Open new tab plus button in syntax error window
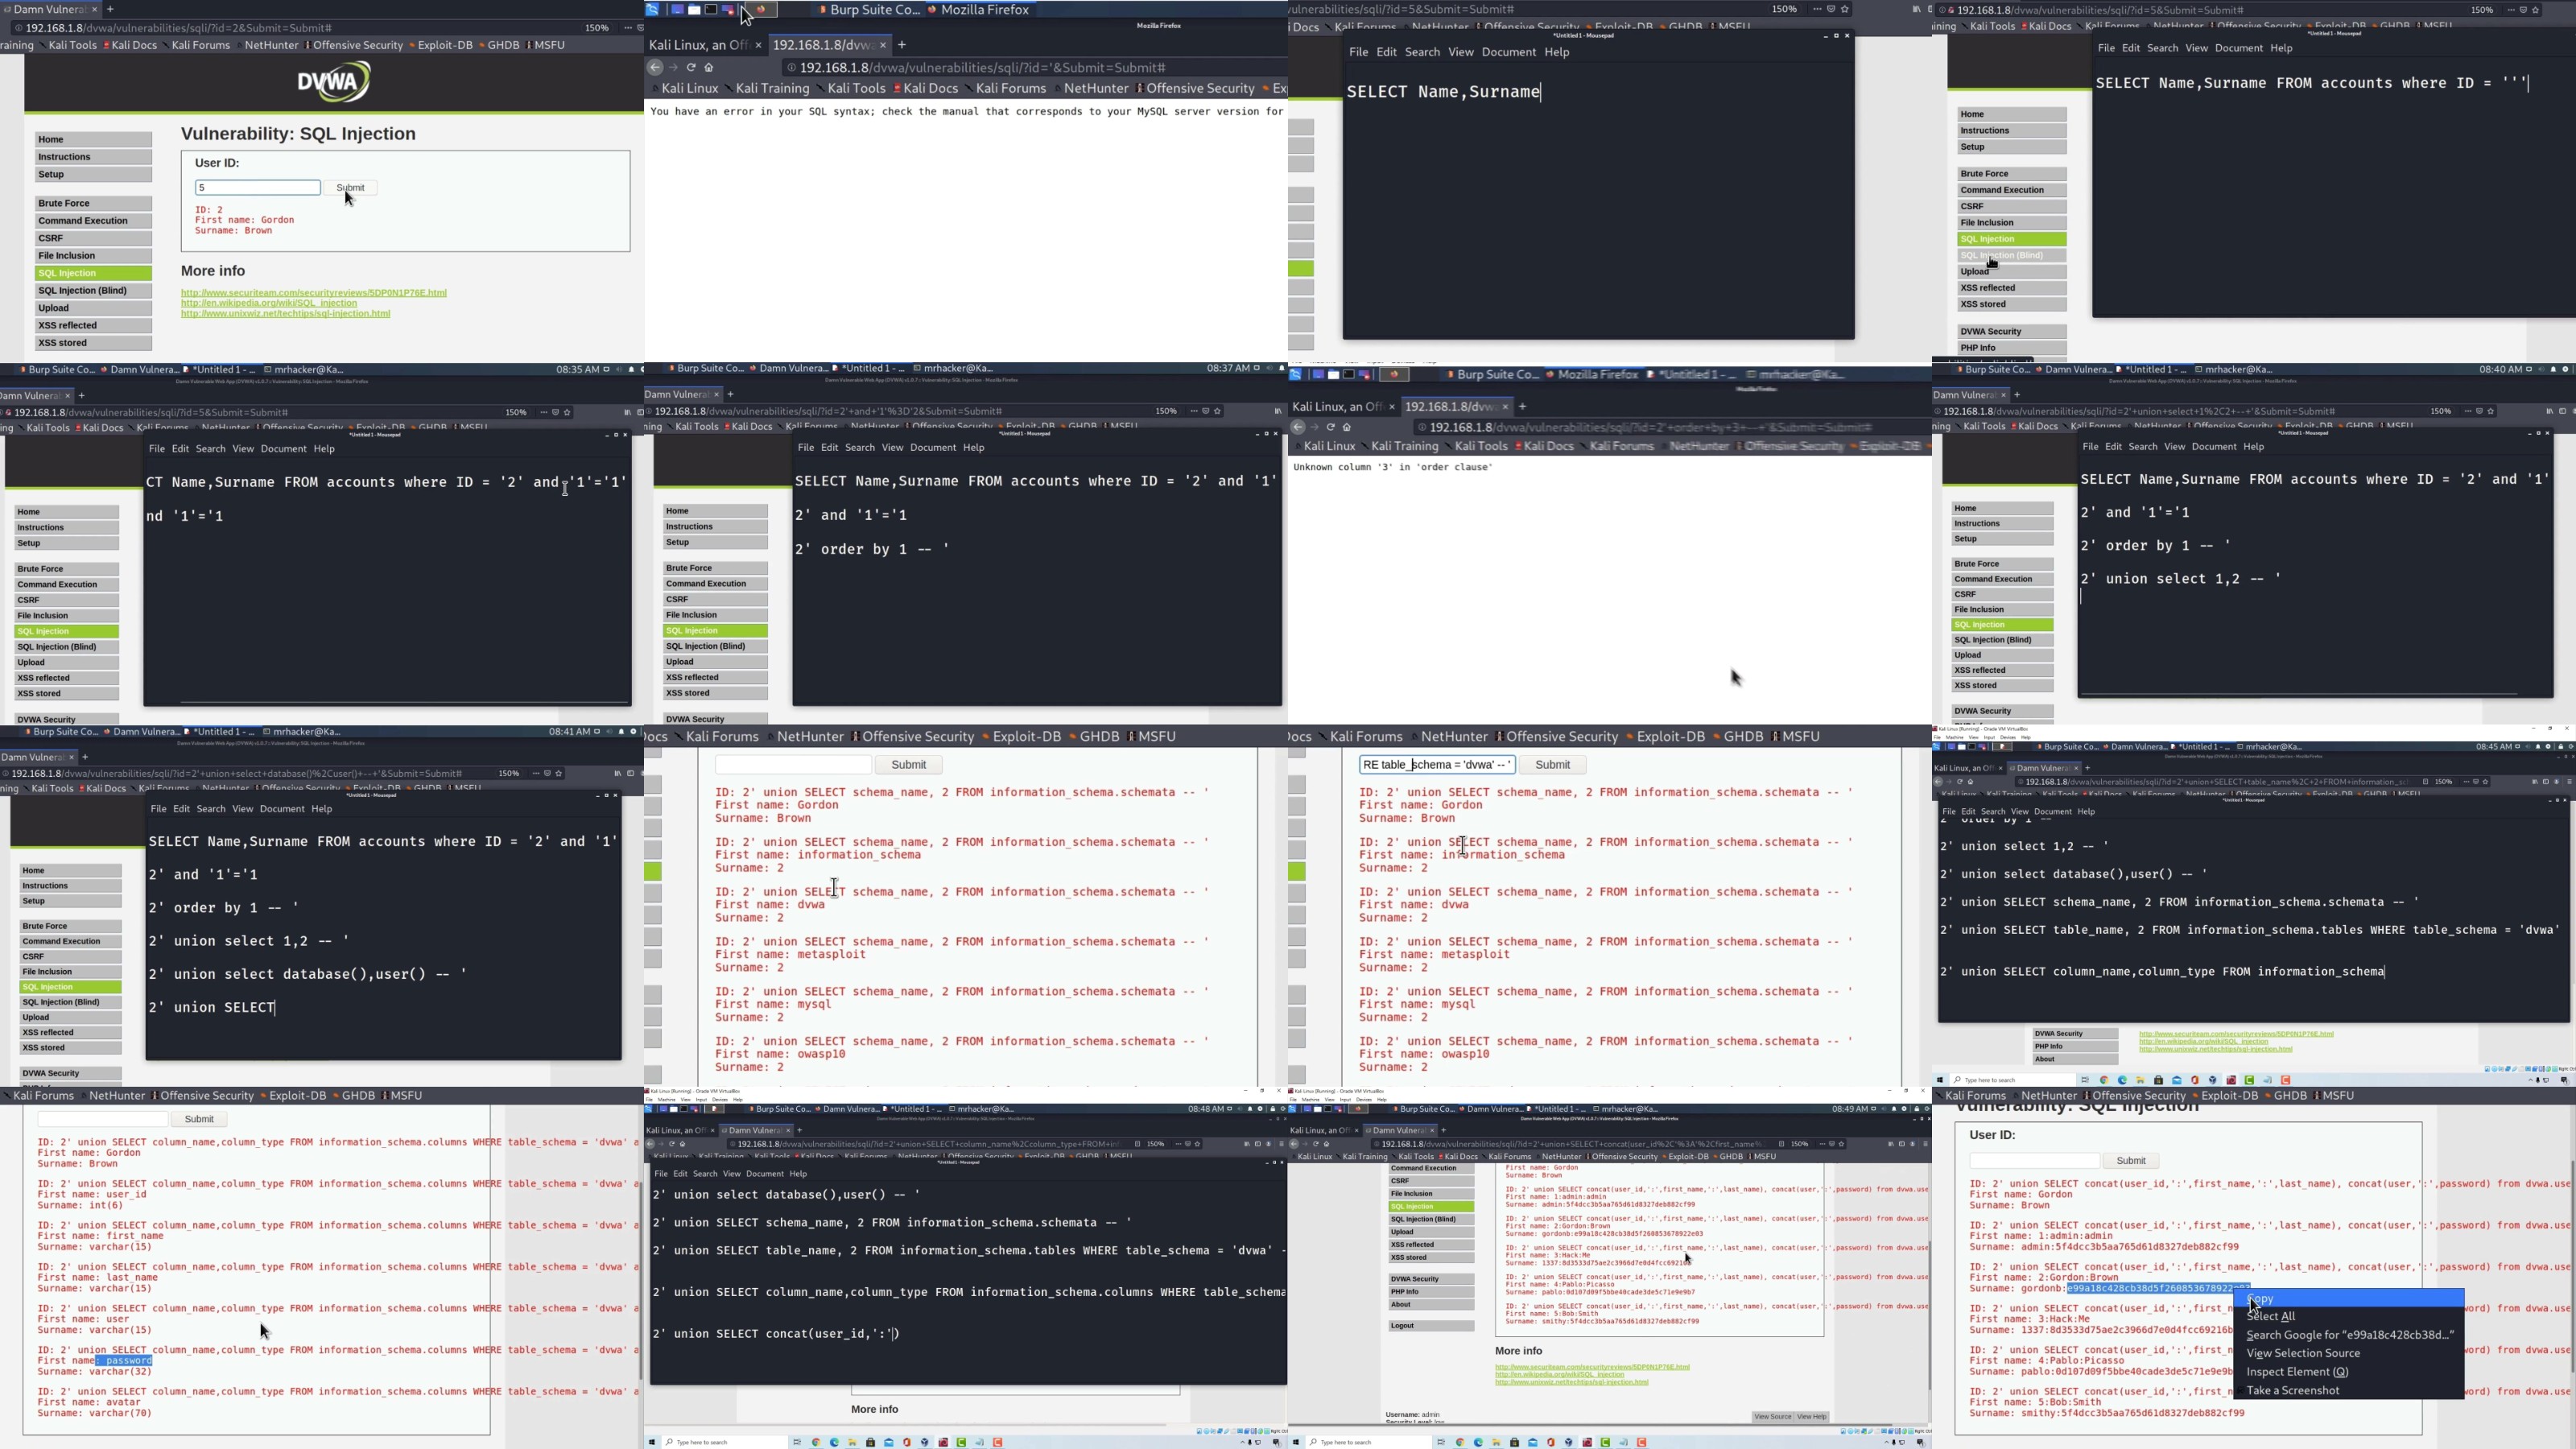Screen dimensions: 2576x1449 point(902,45)
